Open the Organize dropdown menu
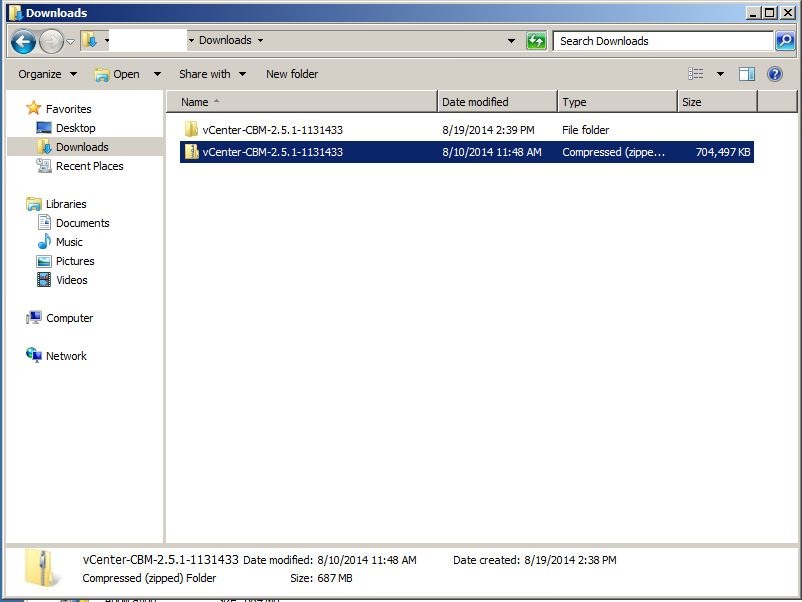This screenshot has width=802, height=602. (47, 74)
